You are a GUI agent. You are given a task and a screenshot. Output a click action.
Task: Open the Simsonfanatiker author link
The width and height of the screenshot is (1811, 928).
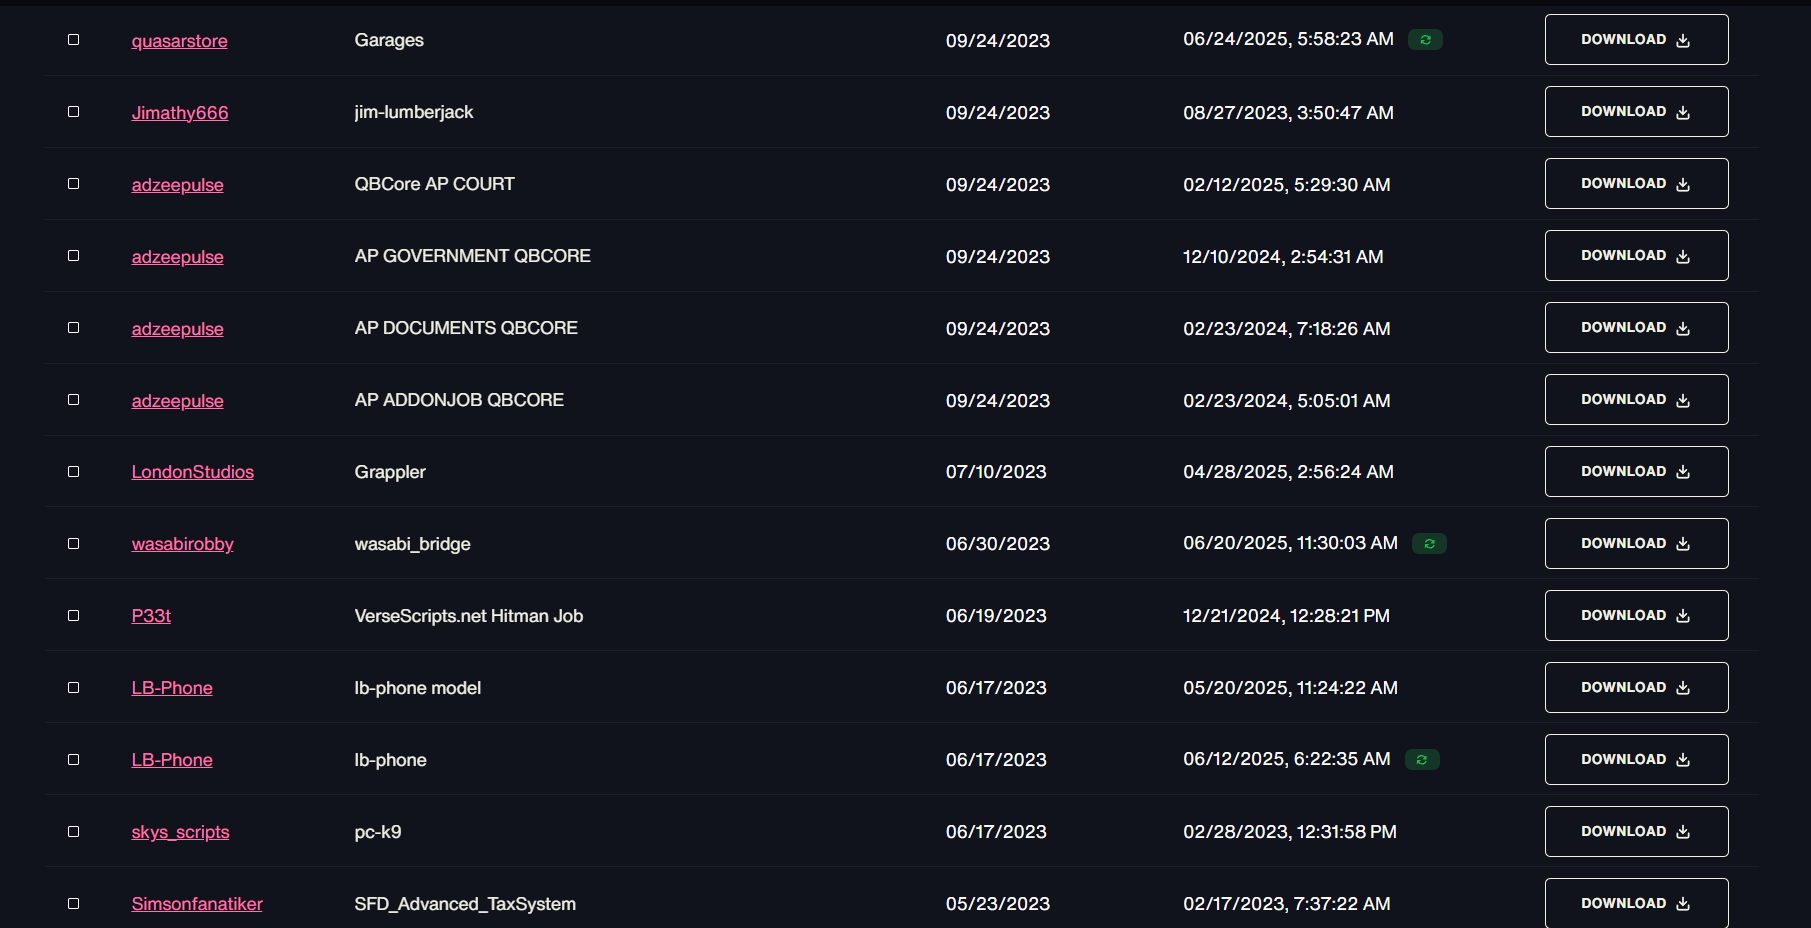[x=197, y=904]
